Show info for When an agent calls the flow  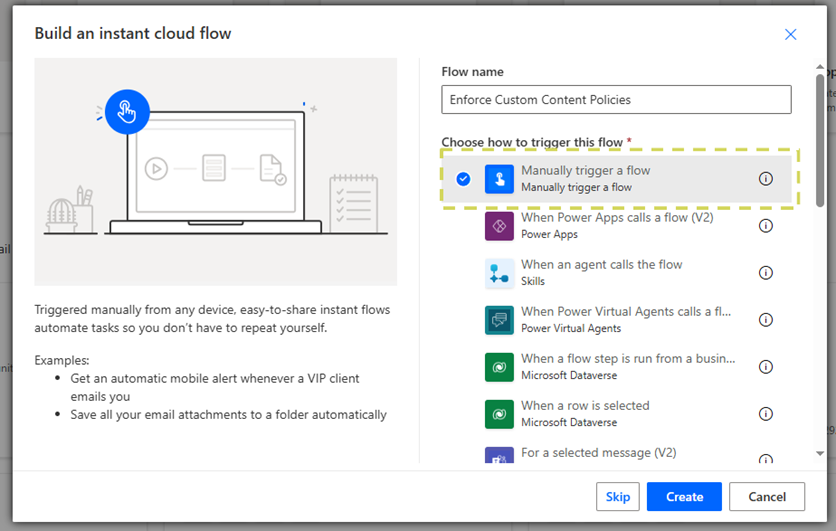click(766, 273)
